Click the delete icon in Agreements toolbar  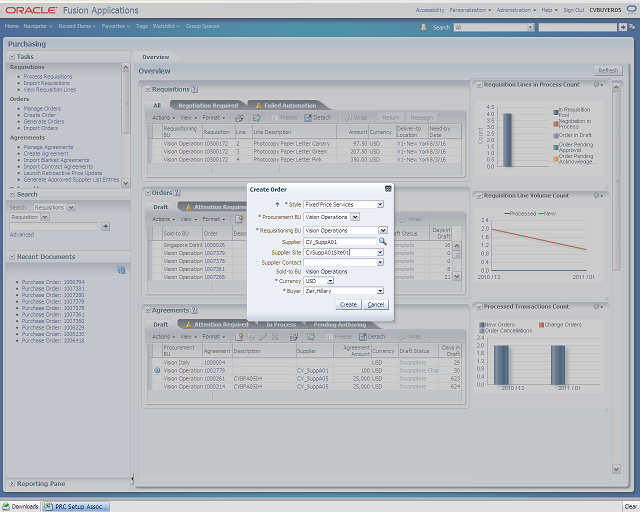point(276,337)
